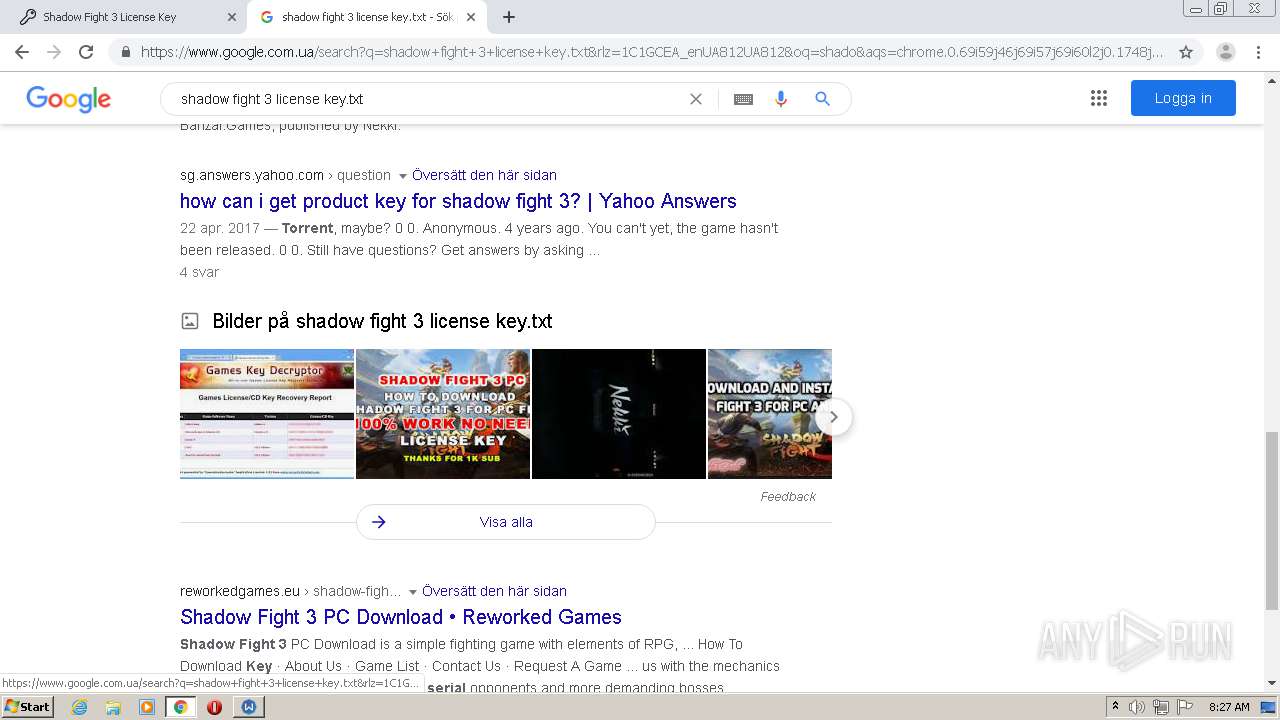Viewport: 1280px width, 720px height.
Task: Open media player from taskbar
Action: point(147,707)
